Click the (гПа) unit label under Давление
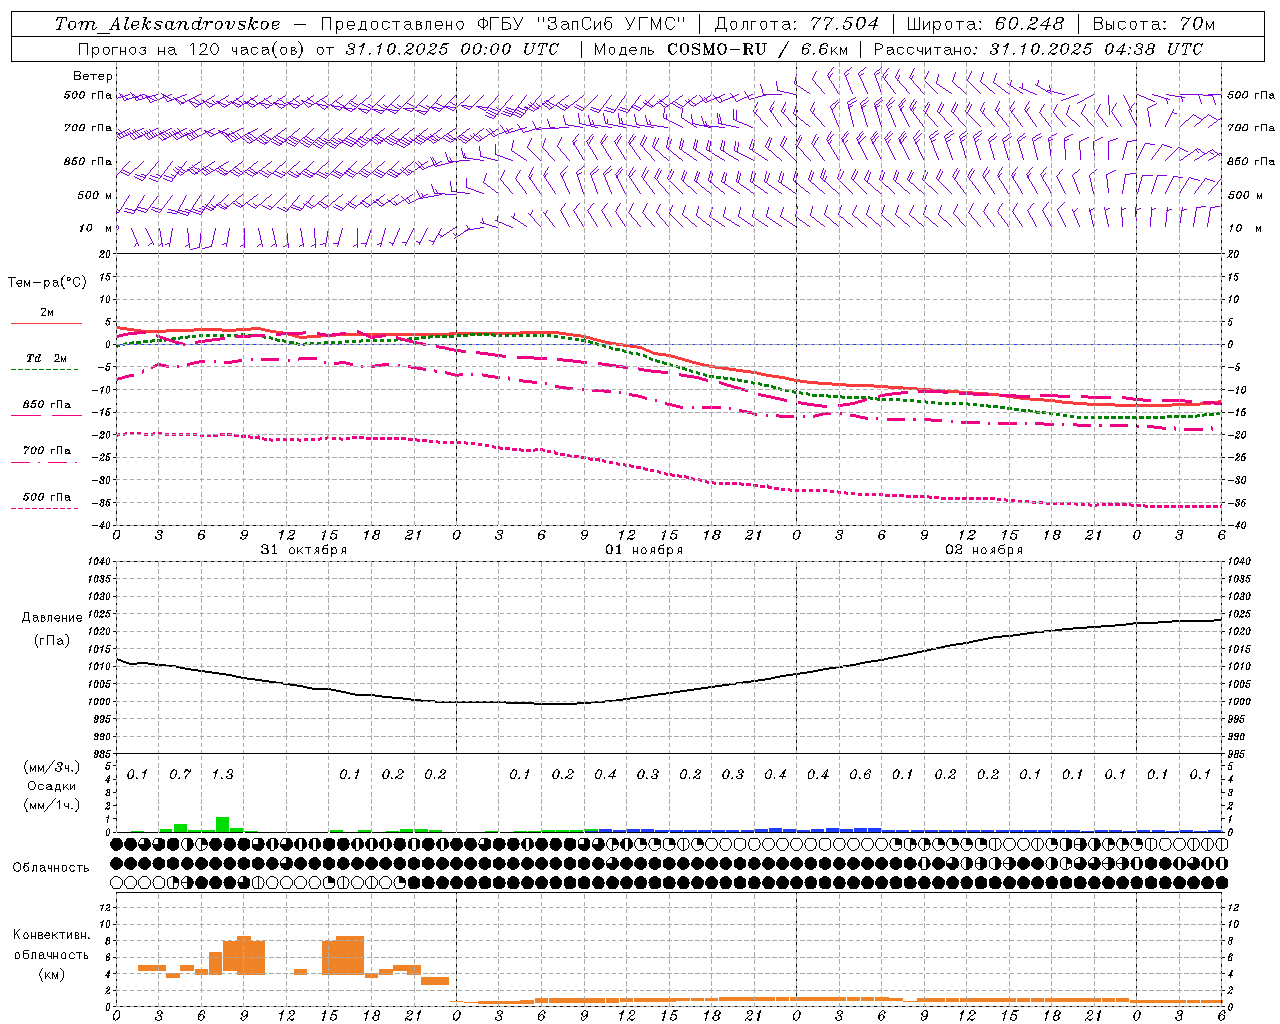 (x=52, y=641)
